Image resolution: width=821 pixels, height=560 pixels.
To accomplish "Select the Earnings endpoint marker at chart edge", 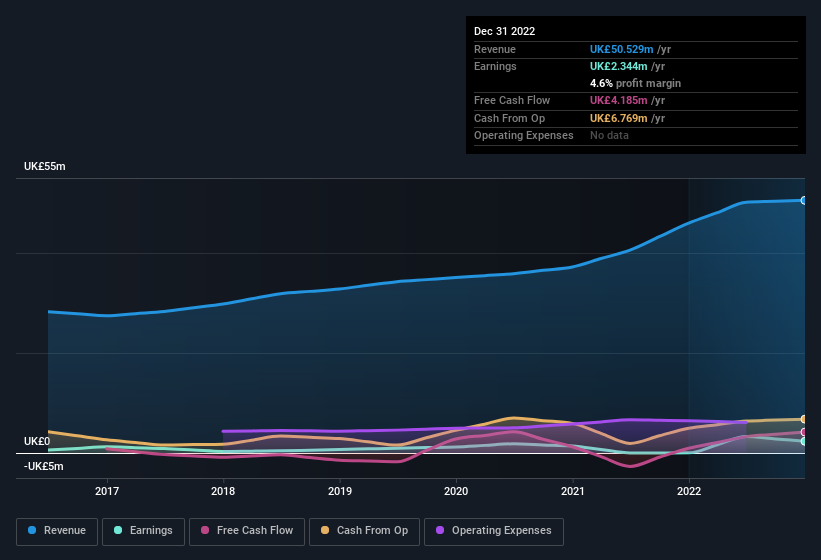I will click(804, 441).
